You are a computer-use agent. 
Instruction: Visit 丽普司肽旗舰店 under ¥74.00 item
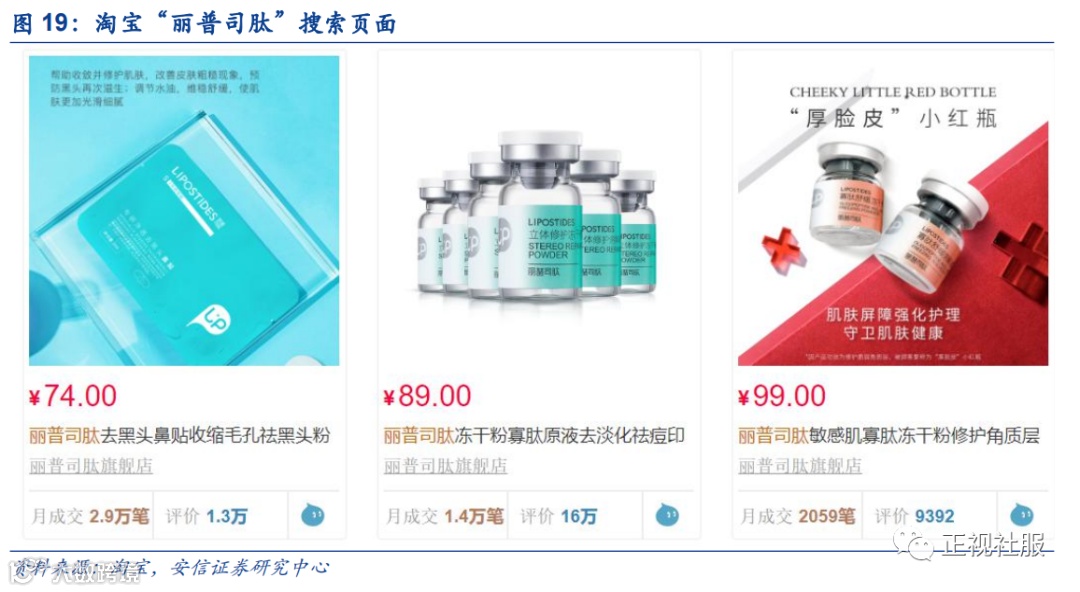click(x=91, y=467)
